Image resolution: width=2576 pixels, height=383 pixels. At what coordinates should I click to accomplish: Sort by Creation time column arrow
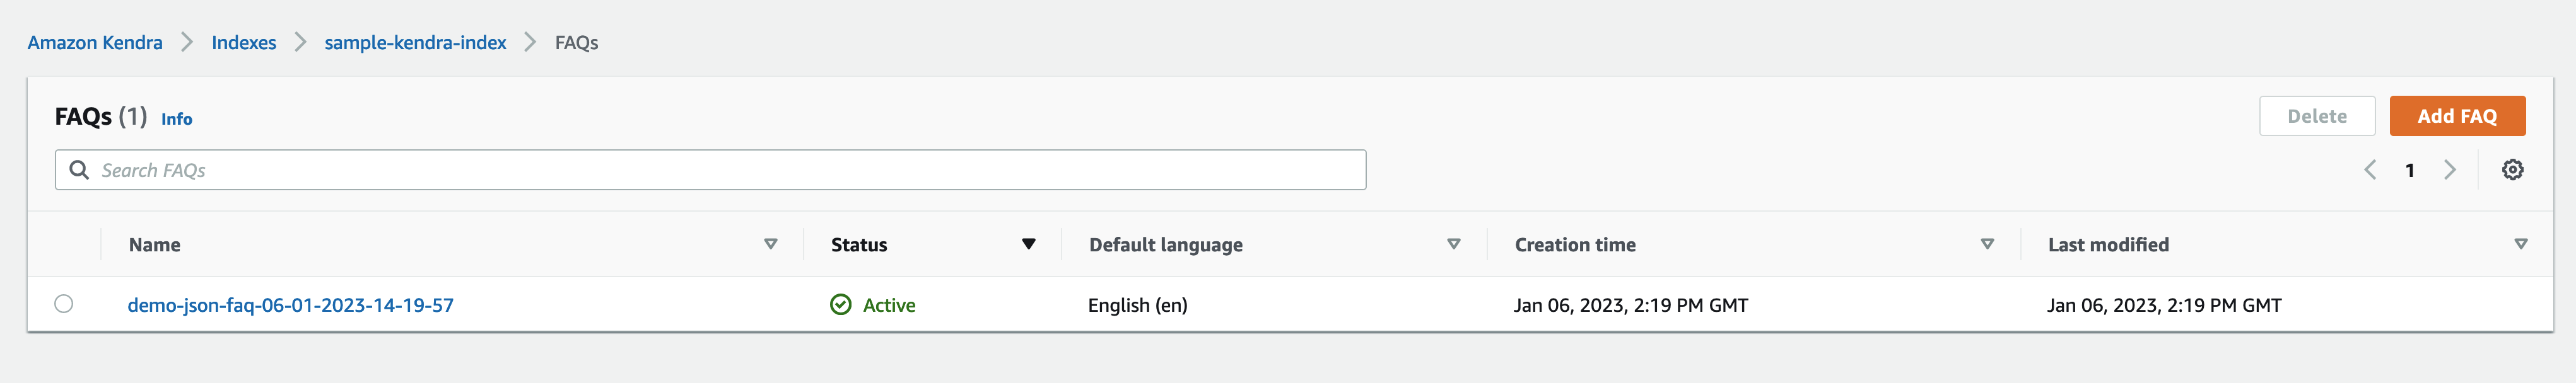pos(1987,244)
